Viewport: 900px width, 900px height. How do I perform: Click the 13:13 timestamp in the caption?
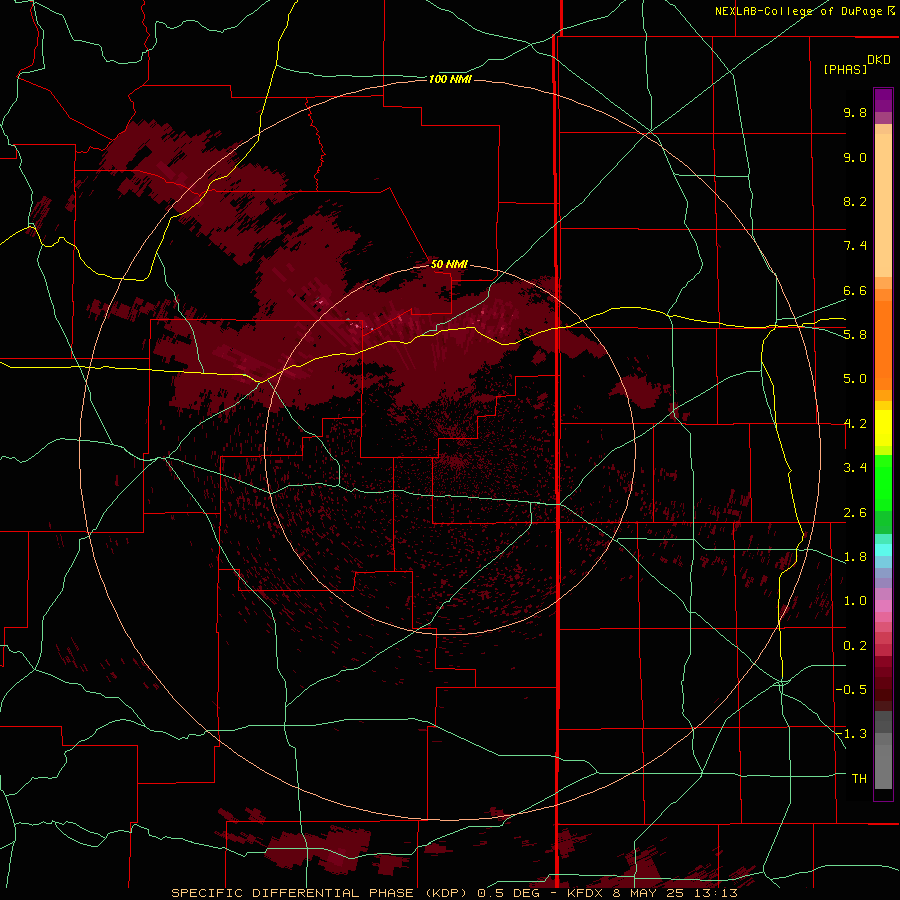[x=715, y=893]
